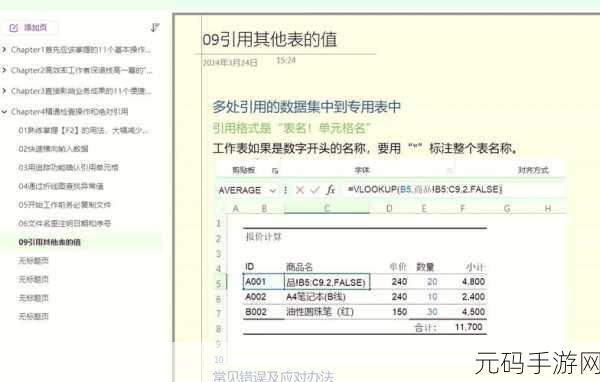Click the cell 油性圆珠笔(红)
Screen dimensions: 600x382
[x=320, y=312]
